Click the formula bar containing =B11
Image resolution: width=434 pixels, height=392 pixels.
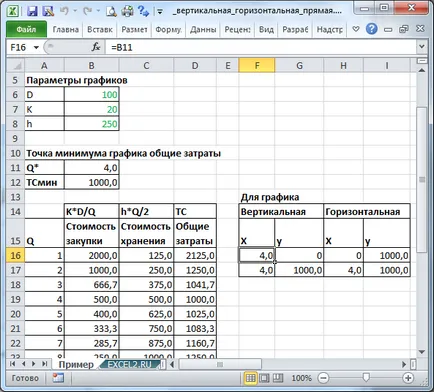pos(260,48)
